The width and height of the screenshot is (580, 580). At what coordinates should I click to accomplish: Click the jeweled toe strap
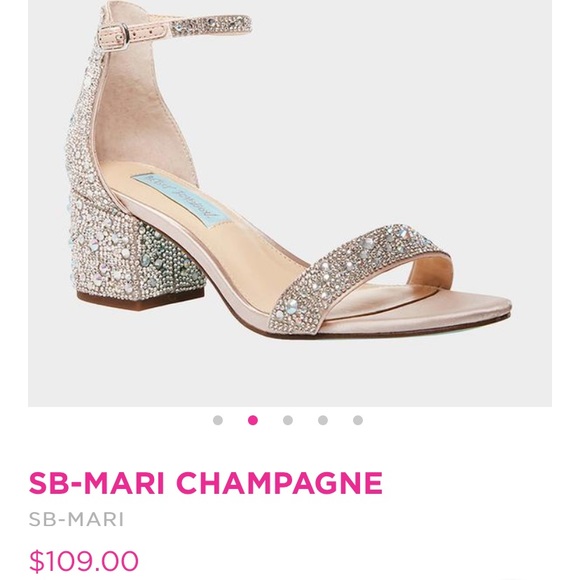(355, 276)
